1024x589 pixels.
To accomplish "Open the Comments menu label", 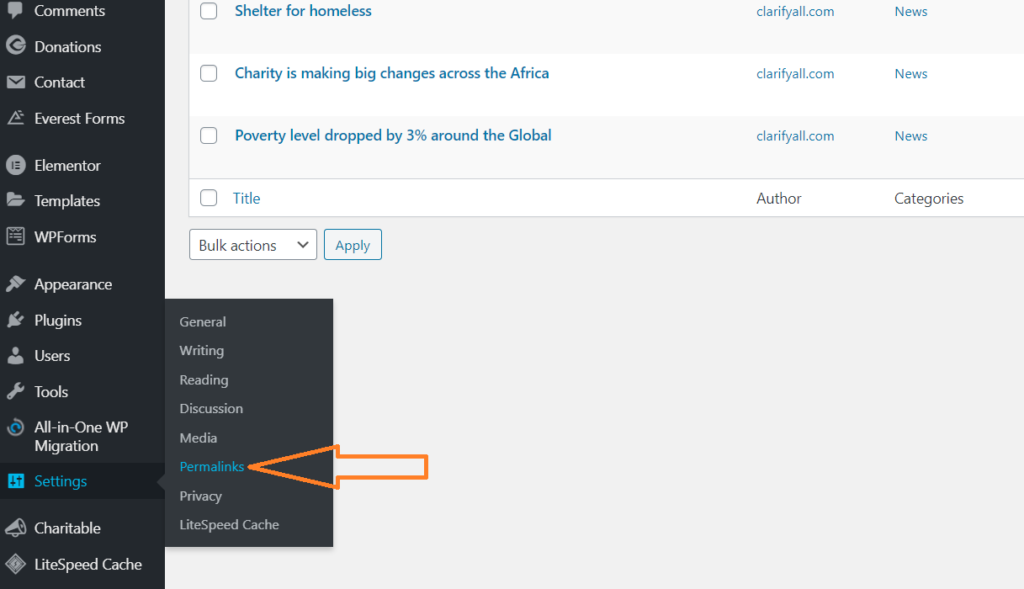I will click(69, 10).
